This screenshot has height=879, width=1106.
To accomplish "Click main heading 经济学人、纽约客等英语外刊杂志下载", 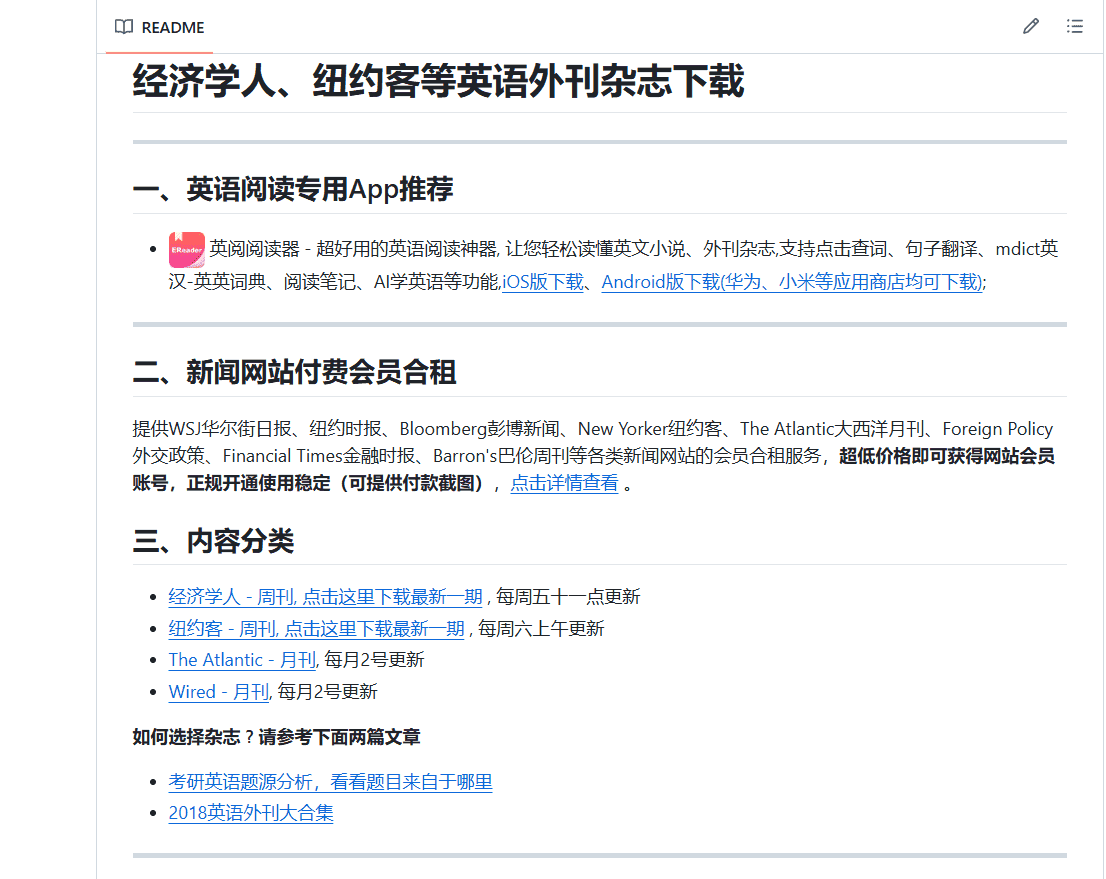I will 438,80.
